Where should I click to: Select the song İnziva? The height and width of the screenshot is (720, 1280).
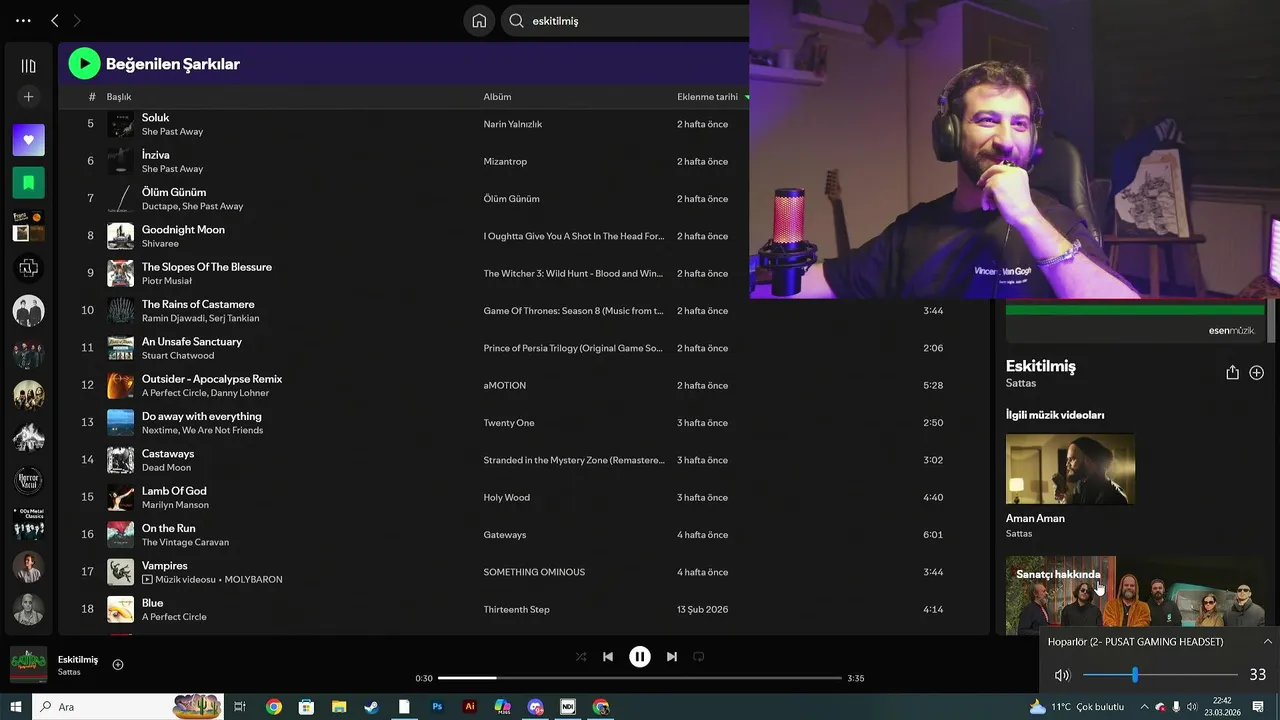[155, 155]
